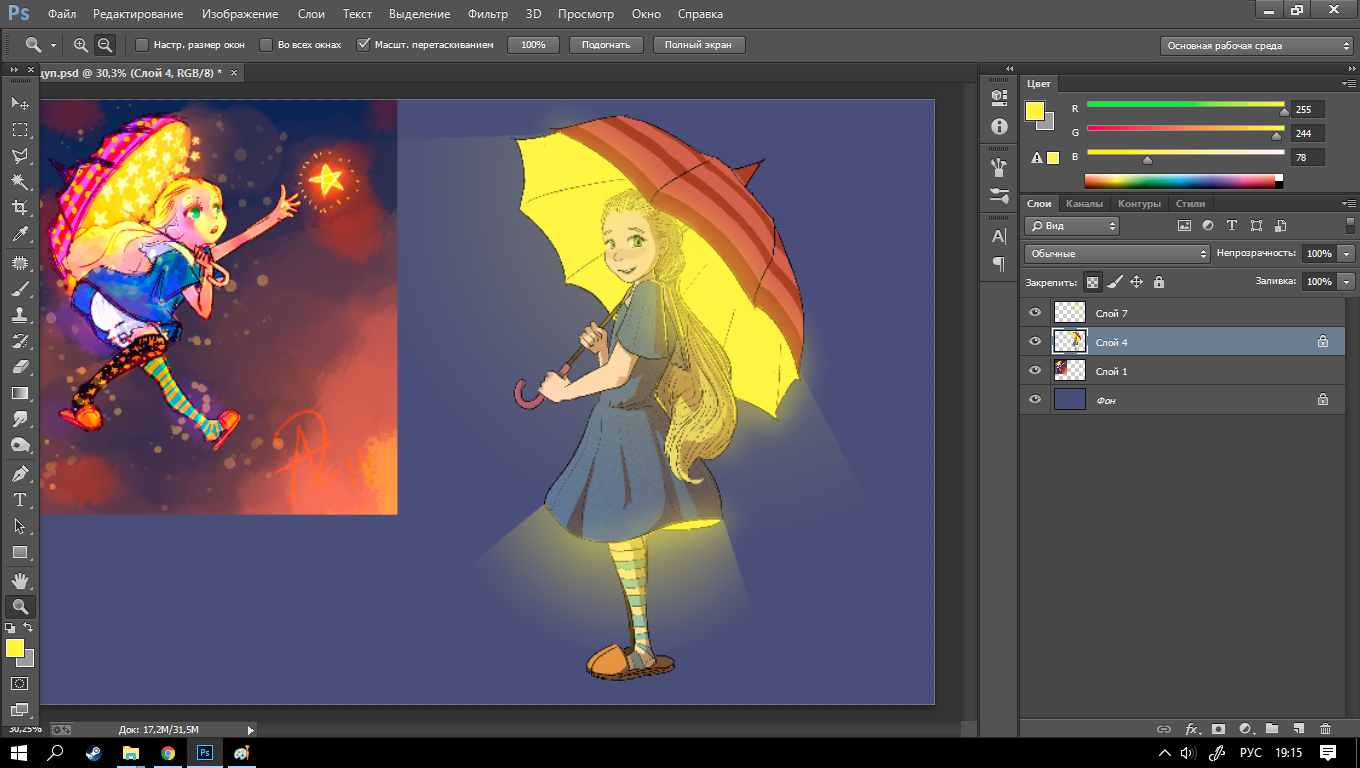The width and height of the screenshot is (1360, 768).
Task: Click the Полный экран button
Action: (699, 45)
